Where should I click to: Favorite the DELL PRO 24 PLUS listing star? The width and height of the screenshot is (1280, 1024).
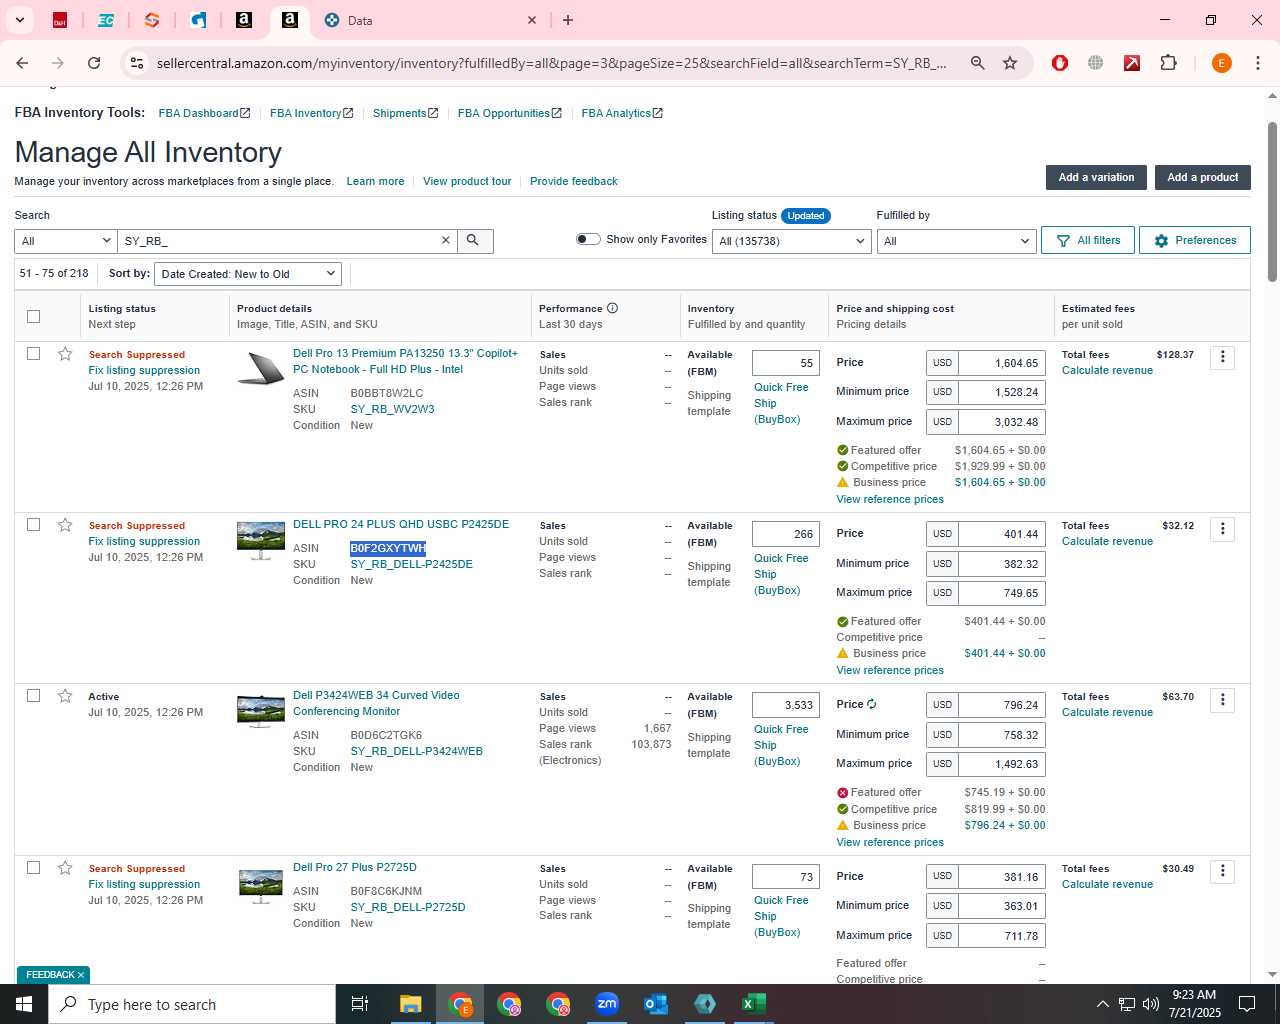click(65, 525)
